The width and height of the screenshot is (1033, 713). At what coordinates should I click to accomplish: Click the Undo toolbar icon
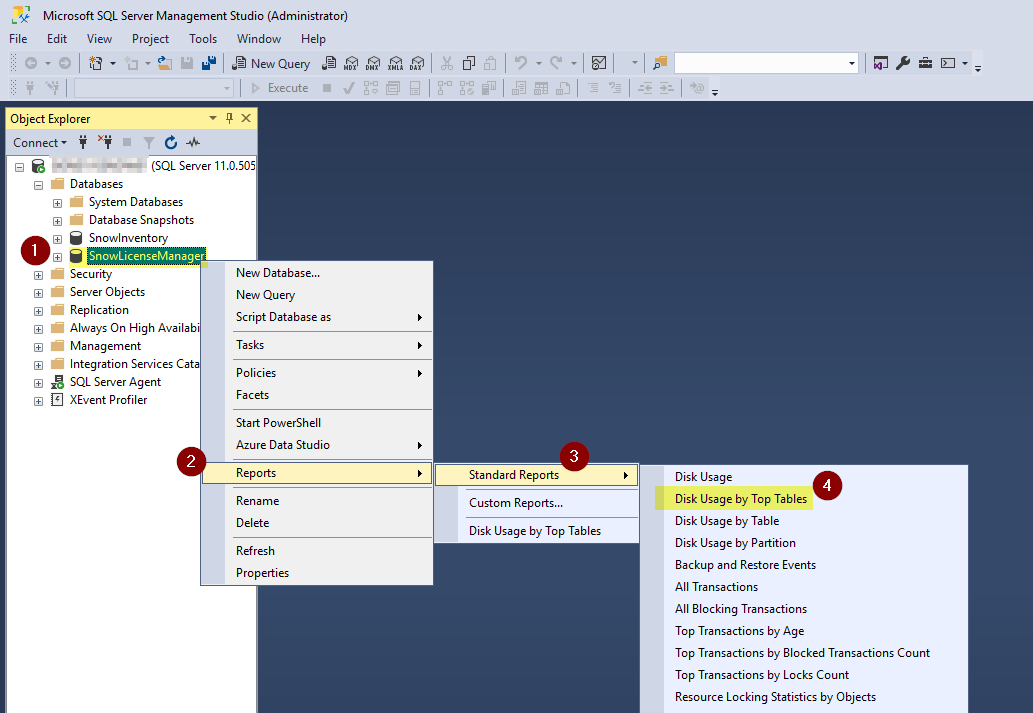520,63
